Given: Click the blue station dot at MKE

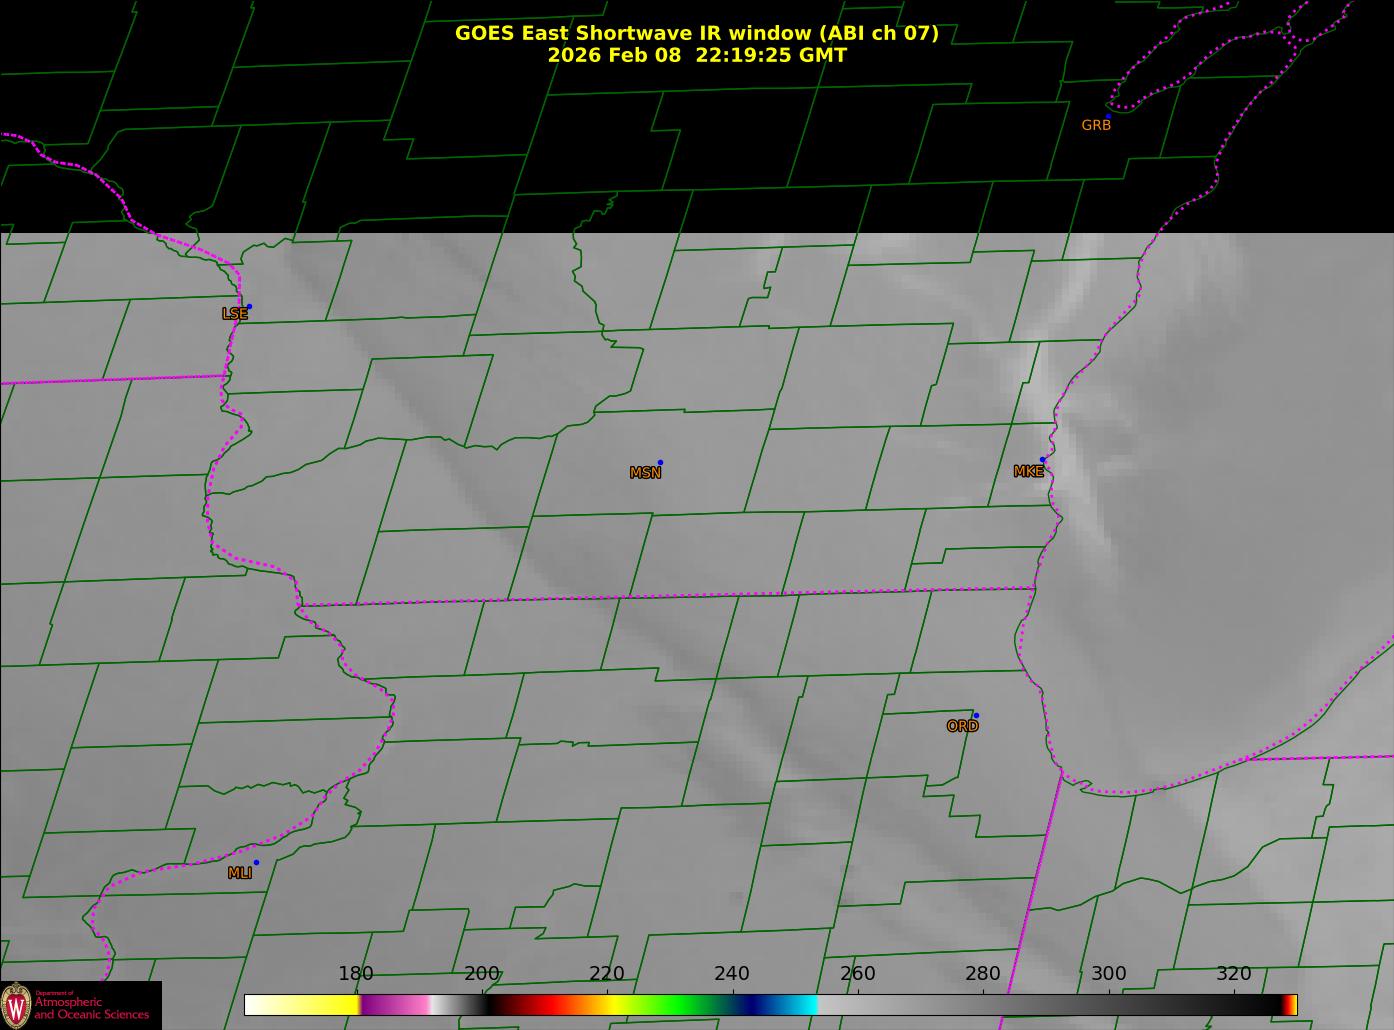Looking at the screenshot, I should (x=1042, y=460).
